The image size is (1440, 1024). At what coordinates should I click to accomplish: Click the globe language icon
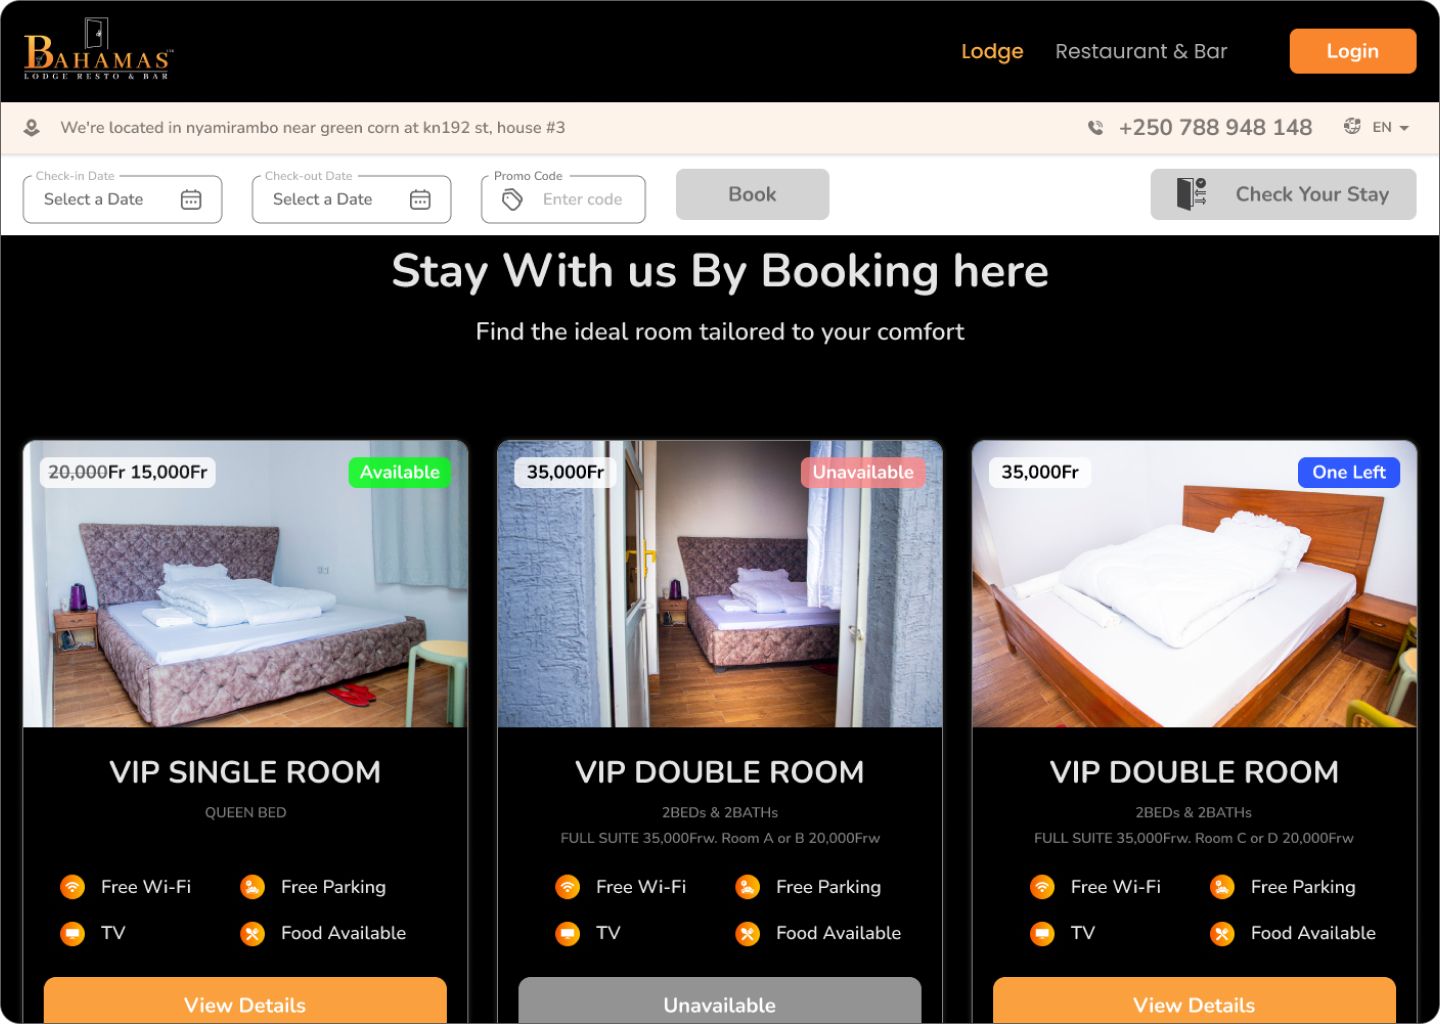[x=1352, y=126]
